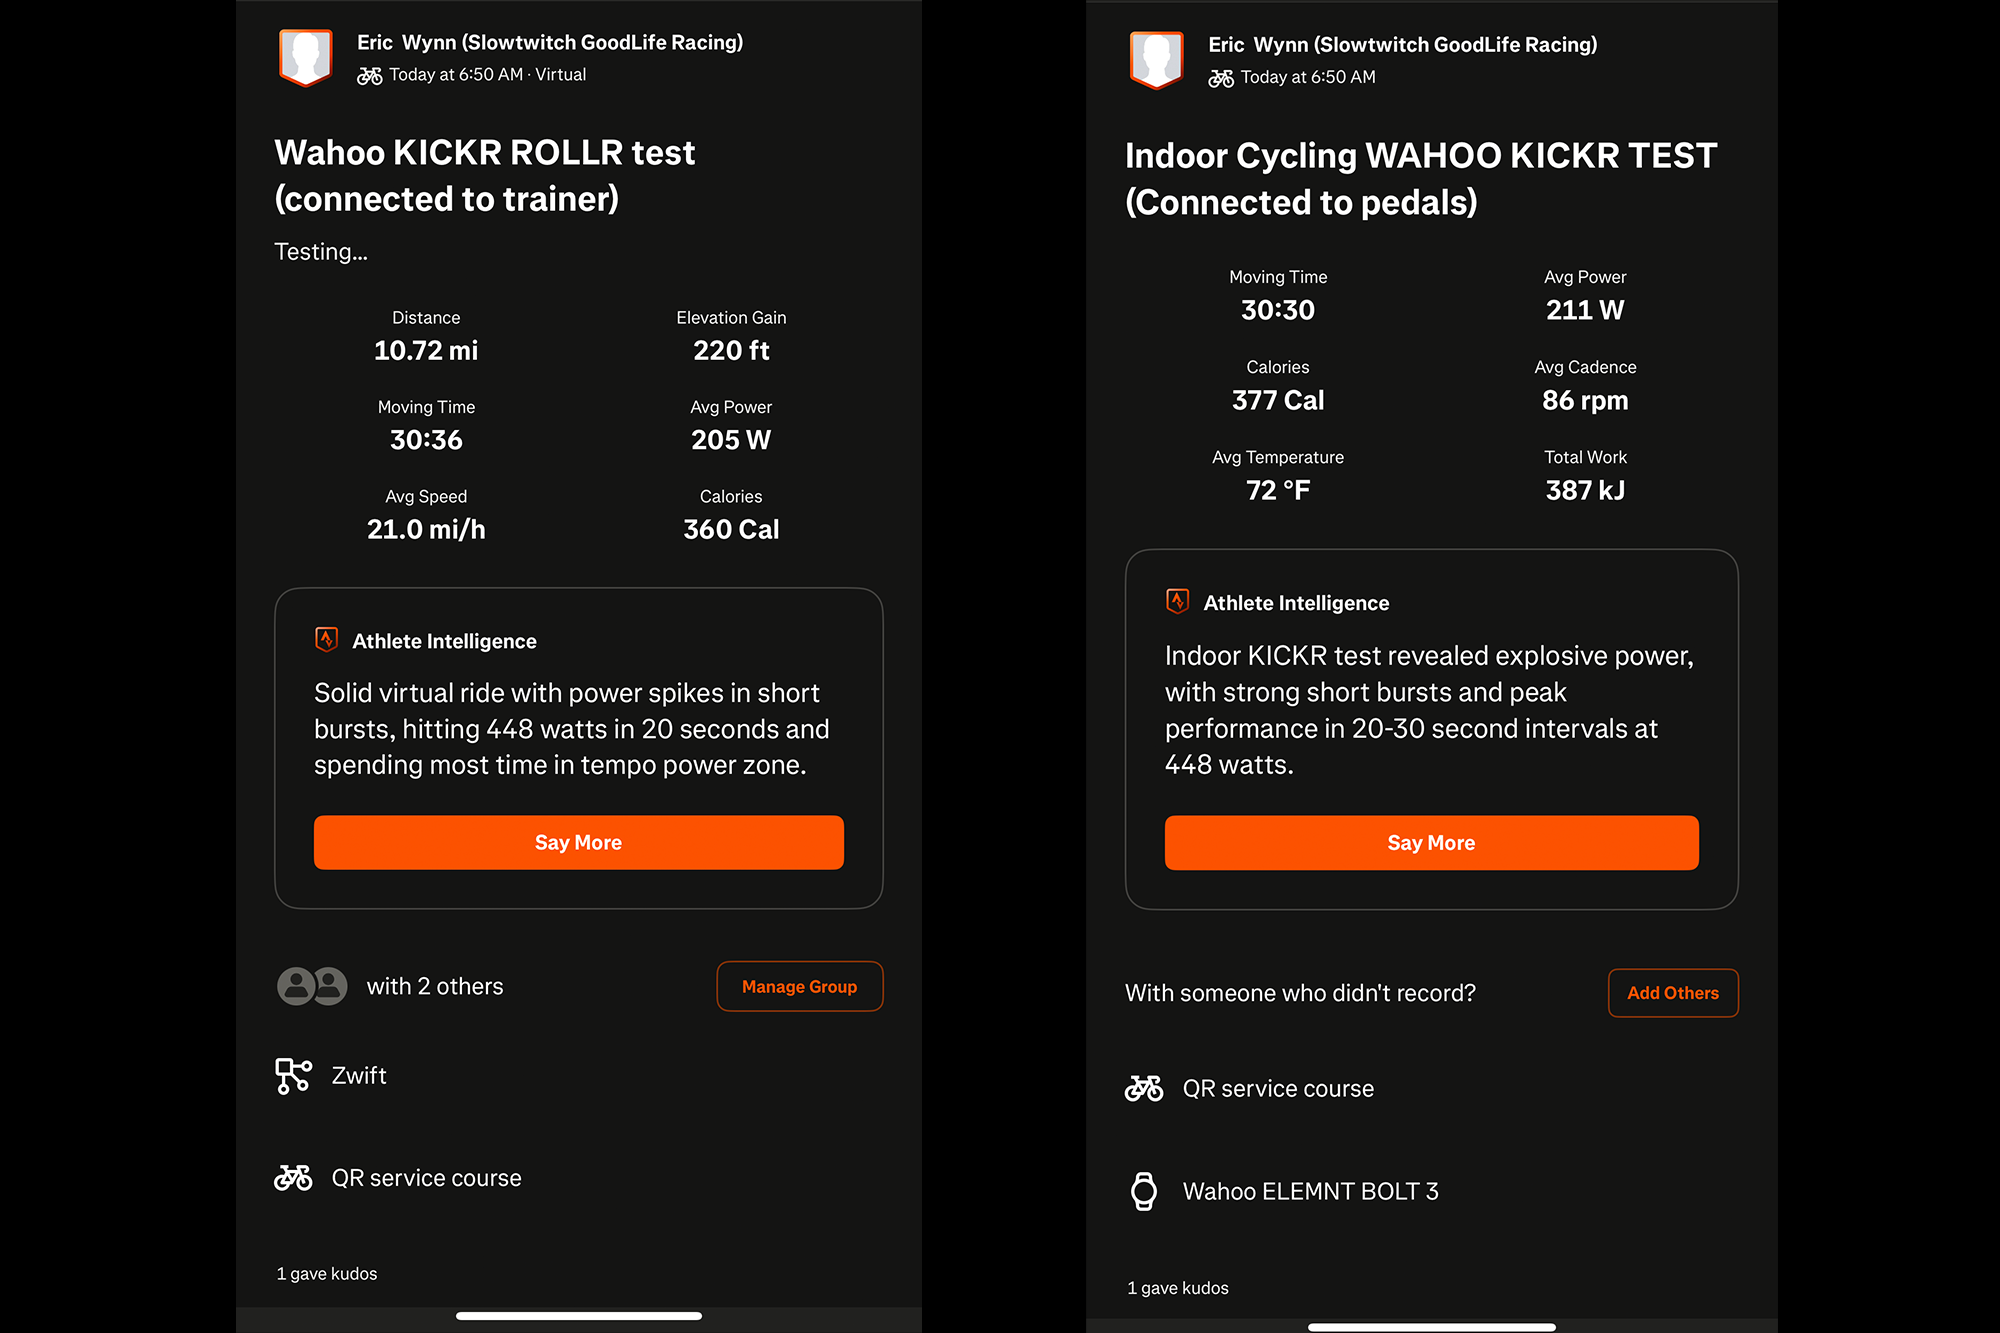Tap the group avatars next to 'with 2 others'
Screen dimensions: 2000x1333
pyautogui.click(x=312, y=986)
